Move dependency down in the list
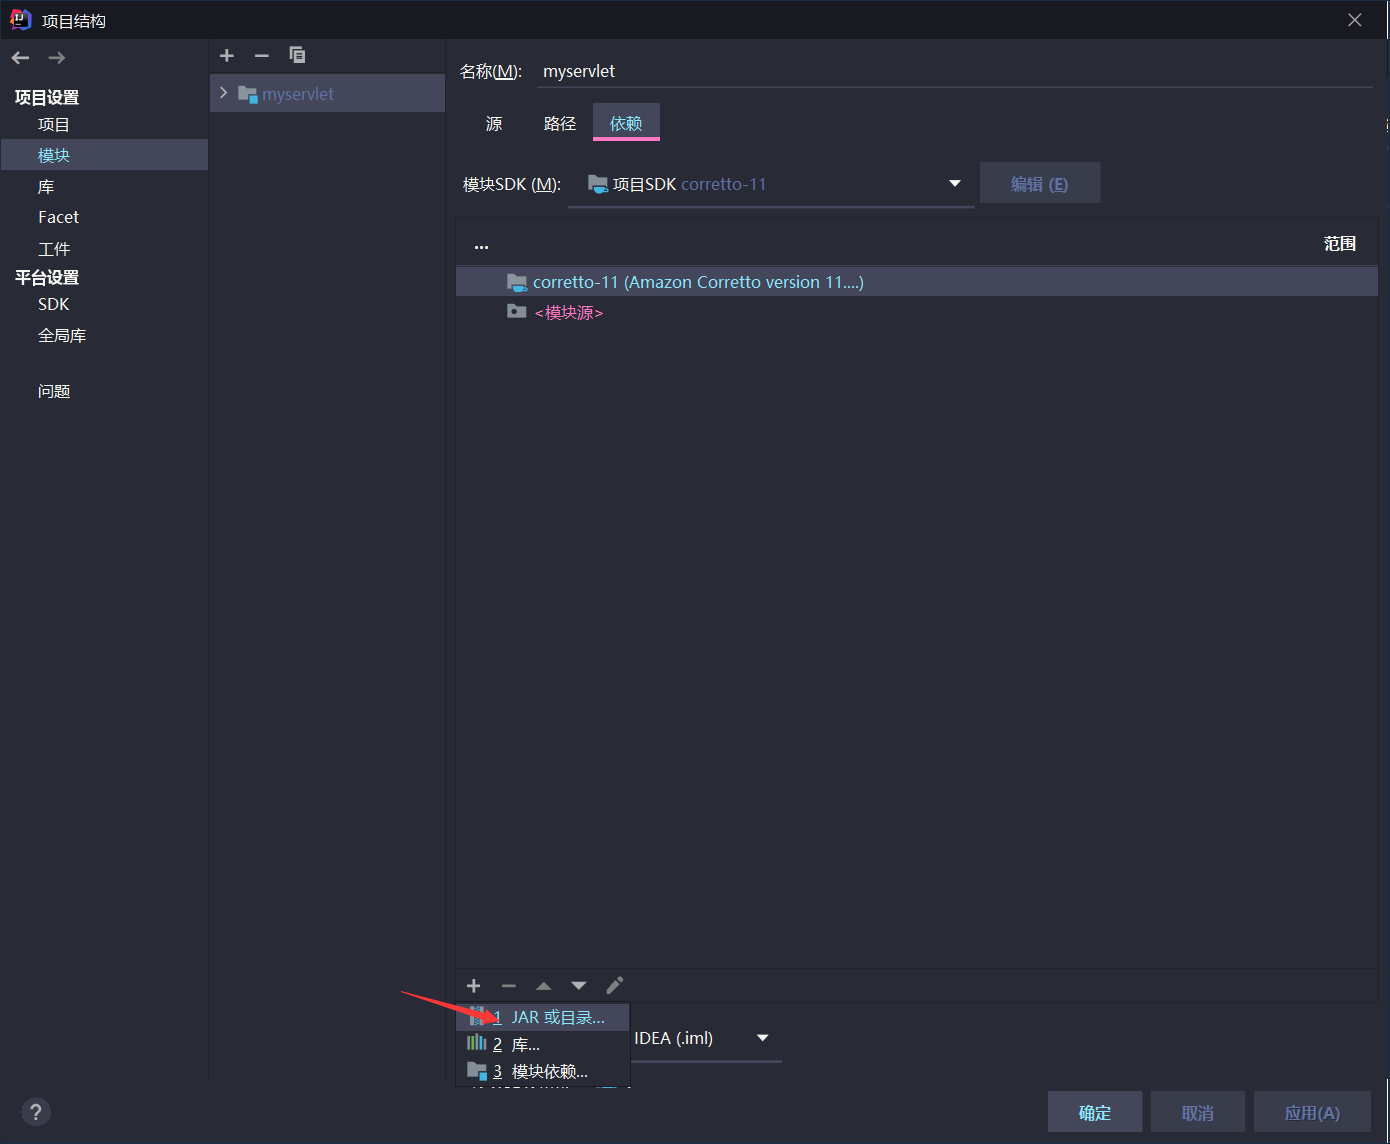The height and width of the screenshot is (1144, 1390). pos(579,986)
